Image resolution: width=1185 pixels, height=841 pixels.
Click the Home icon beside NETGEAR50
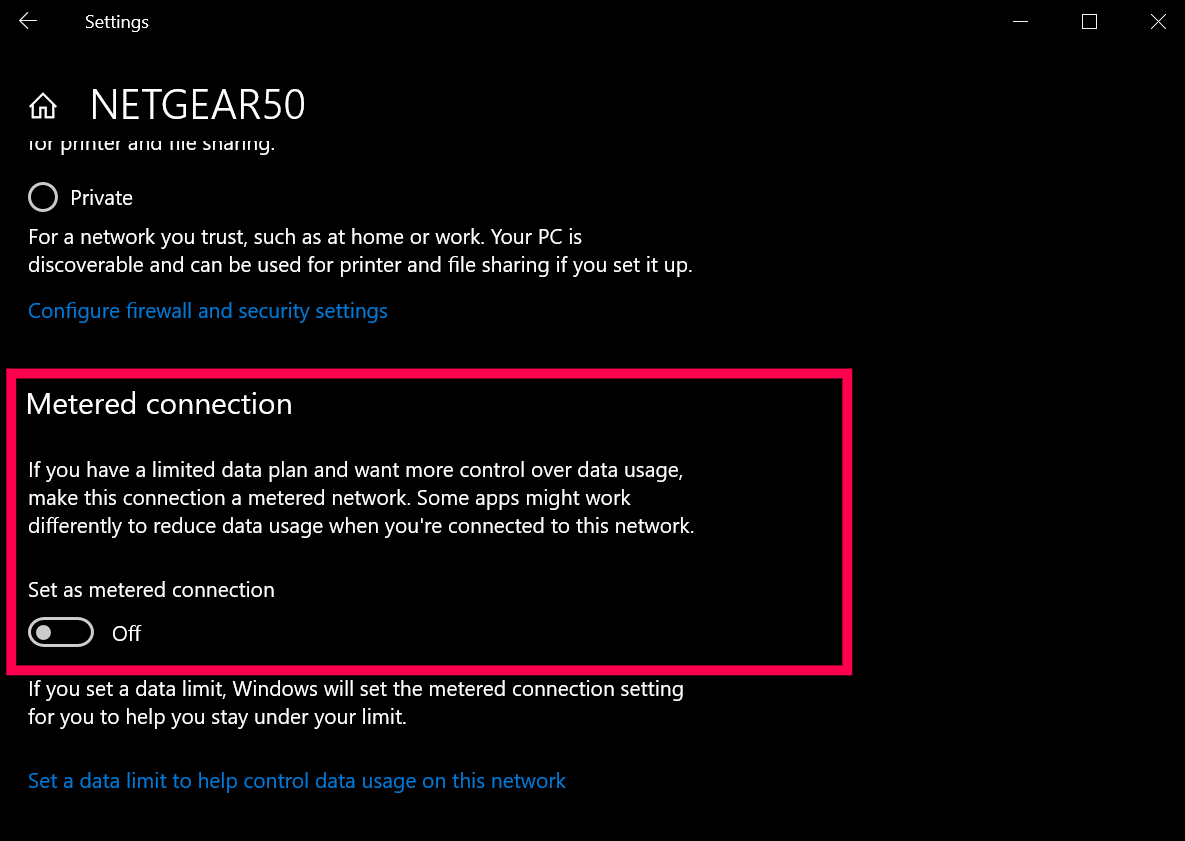pyautogui.click(x=43, y=106)
